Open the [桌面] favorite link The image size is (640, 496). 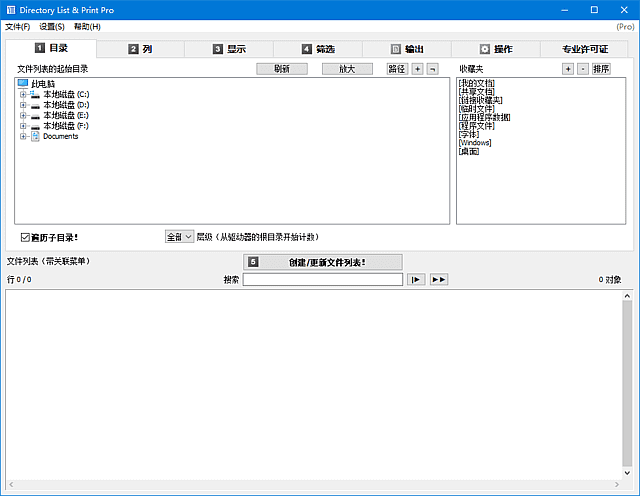coord(469,151)
